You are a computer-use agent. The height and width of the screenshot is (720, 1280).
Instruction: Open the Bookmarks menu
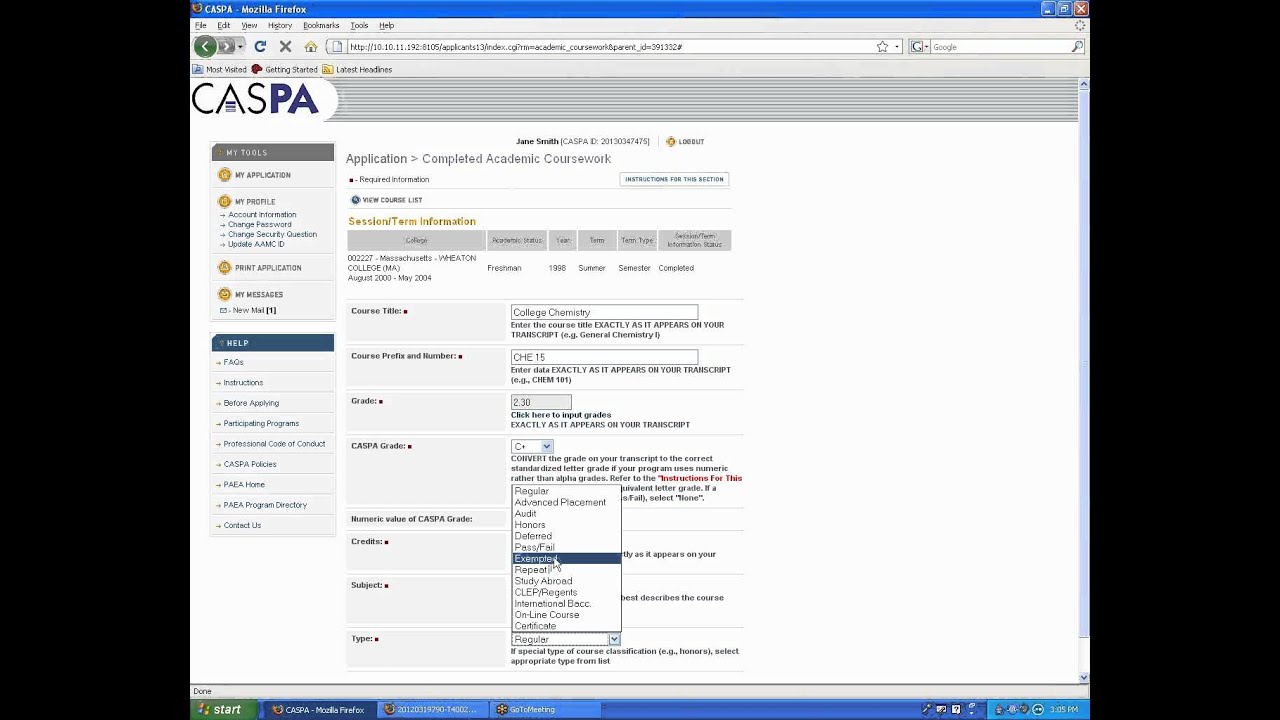click(321, 25)
